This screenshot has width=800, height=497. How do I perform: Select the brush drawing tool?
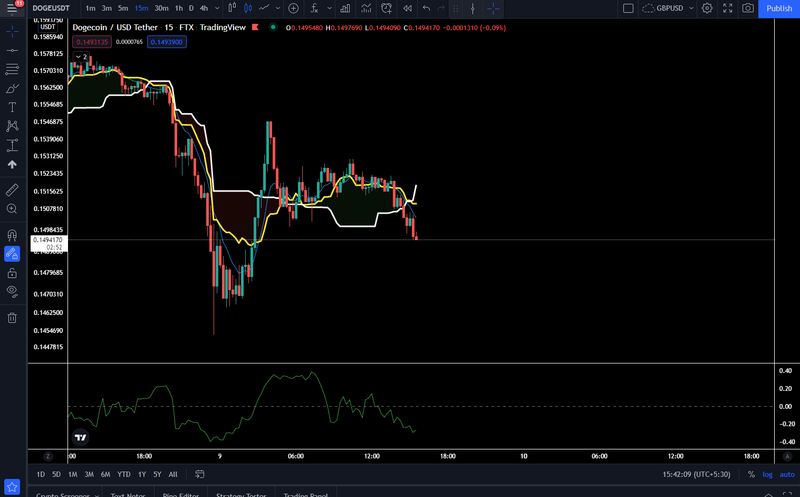(x=12, y=88)
